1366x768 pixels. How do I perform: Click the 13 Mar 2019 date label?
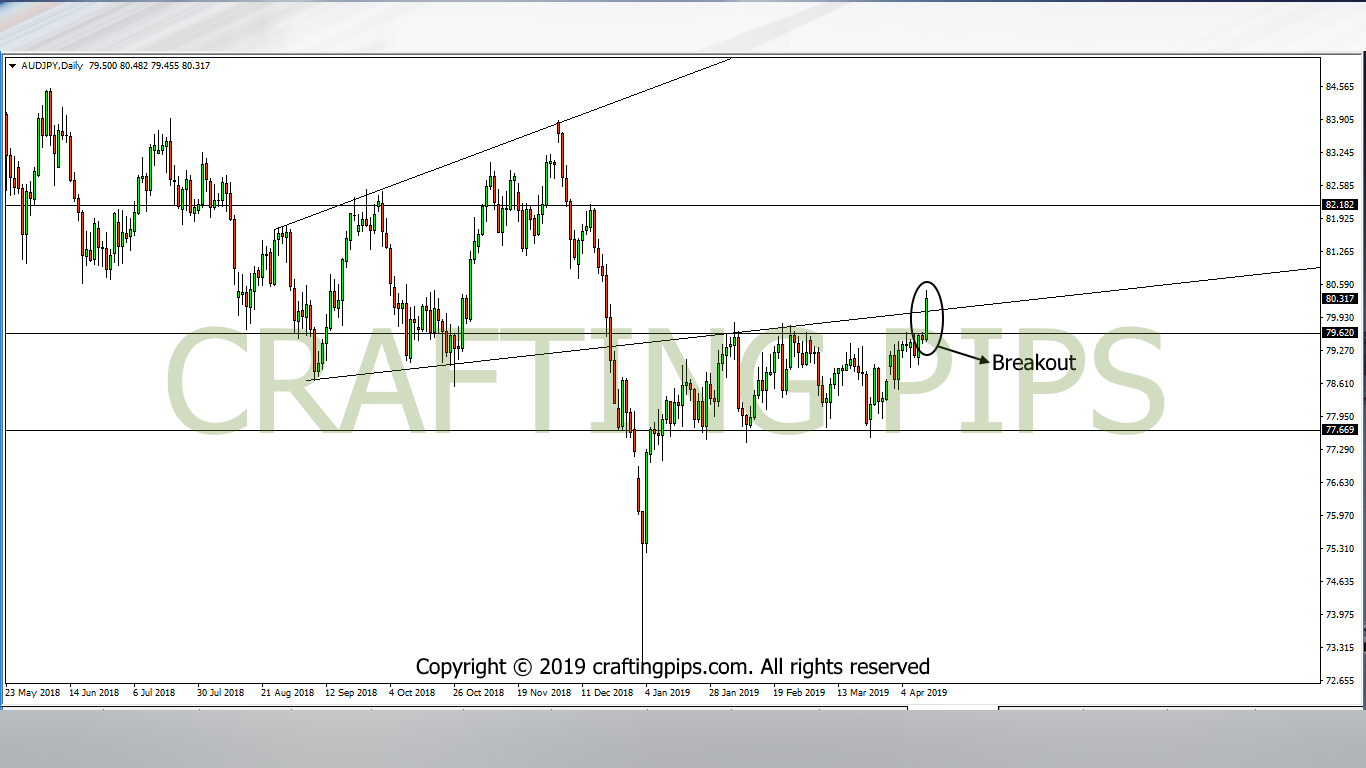863,692
